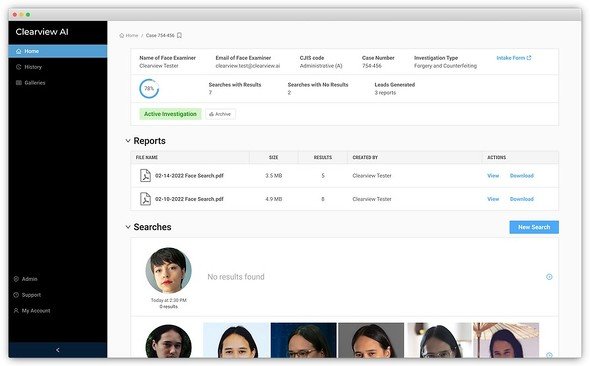
Task: Collapse the Reports section
Action: 128,141
